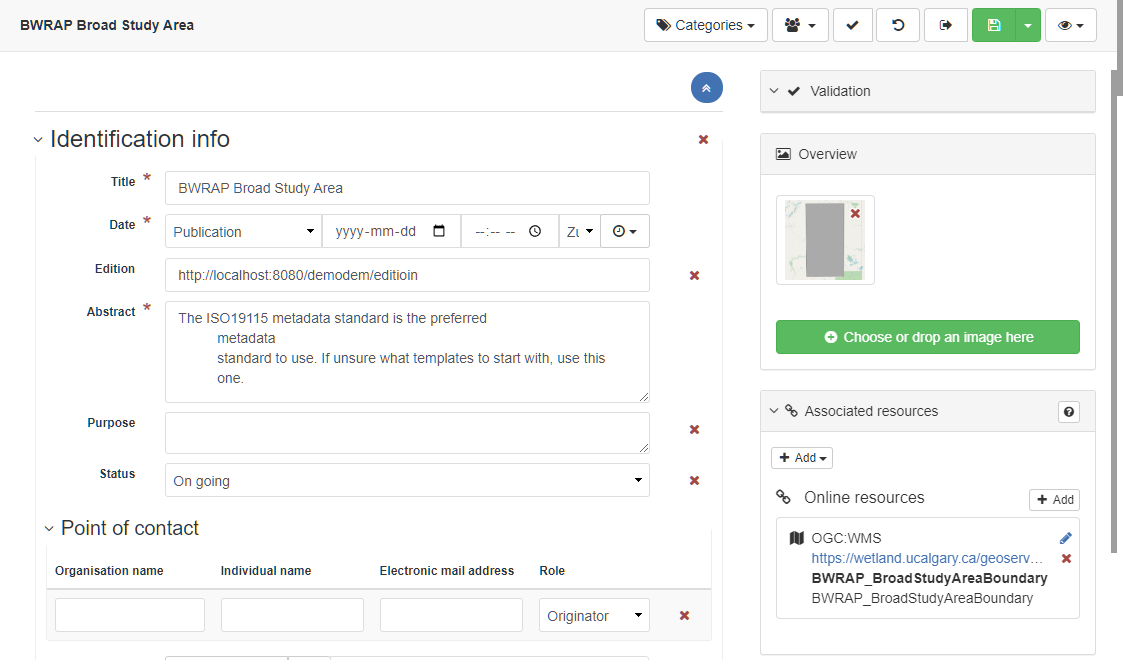
Task: Open the Add associated resource dropdown
Action: 801,457
